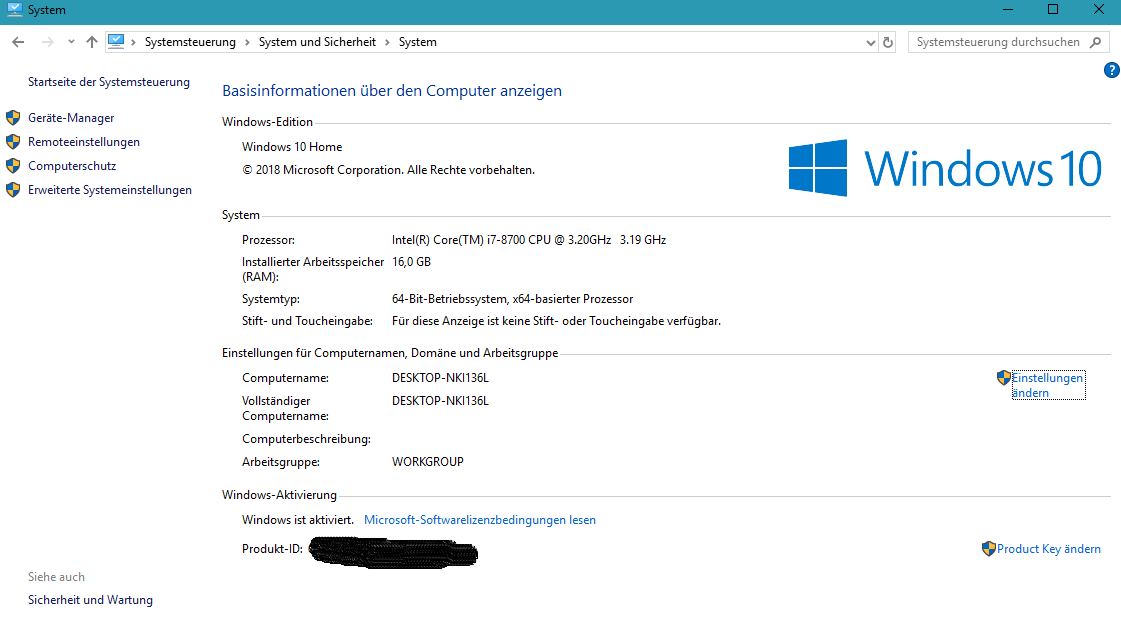Click the System window title bar icon
Screen dimensions: 1121x625
click(x=14, y=9)
